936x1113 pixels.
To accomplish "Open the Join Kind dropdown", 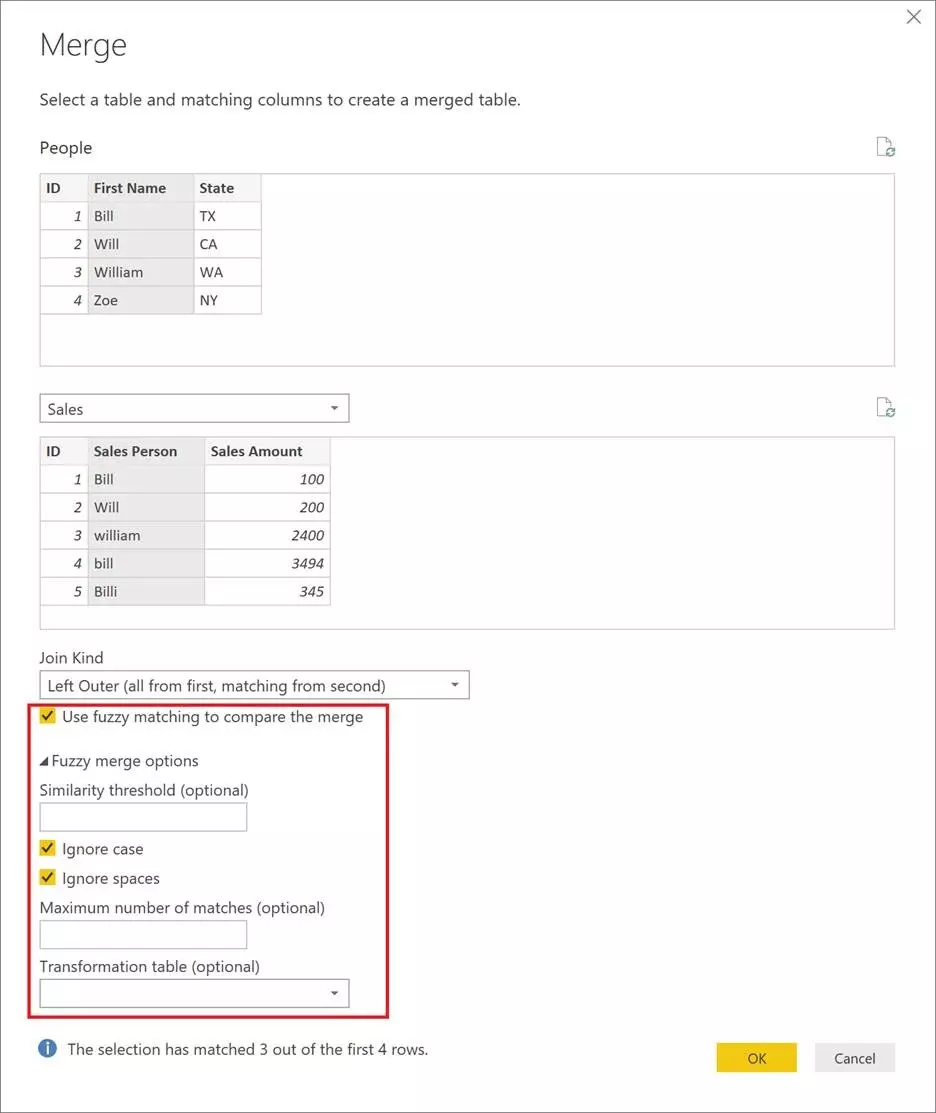I will (x=254, y=685).
